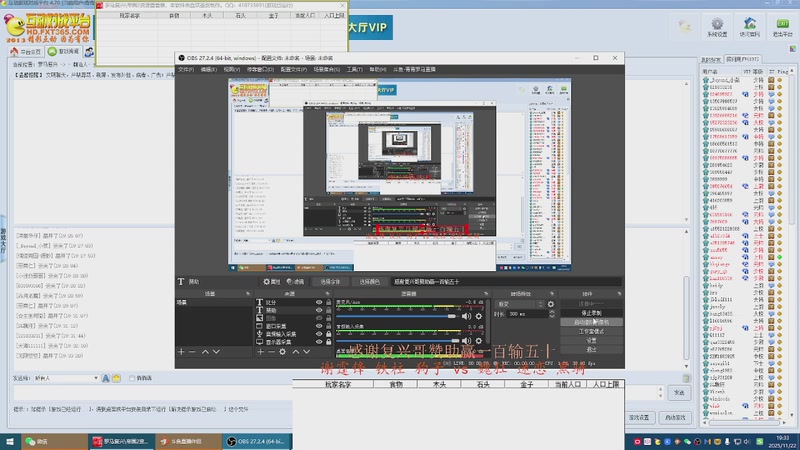Undock the scene transitions panel via header icon
This screenshot has width=800, height=450.
click(552, 294)
